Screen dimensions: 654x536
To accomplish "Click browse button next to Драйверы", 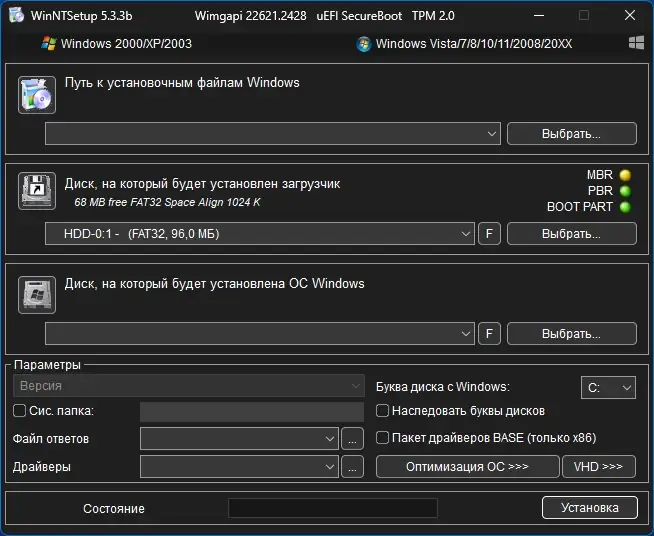I will (352, 466).
